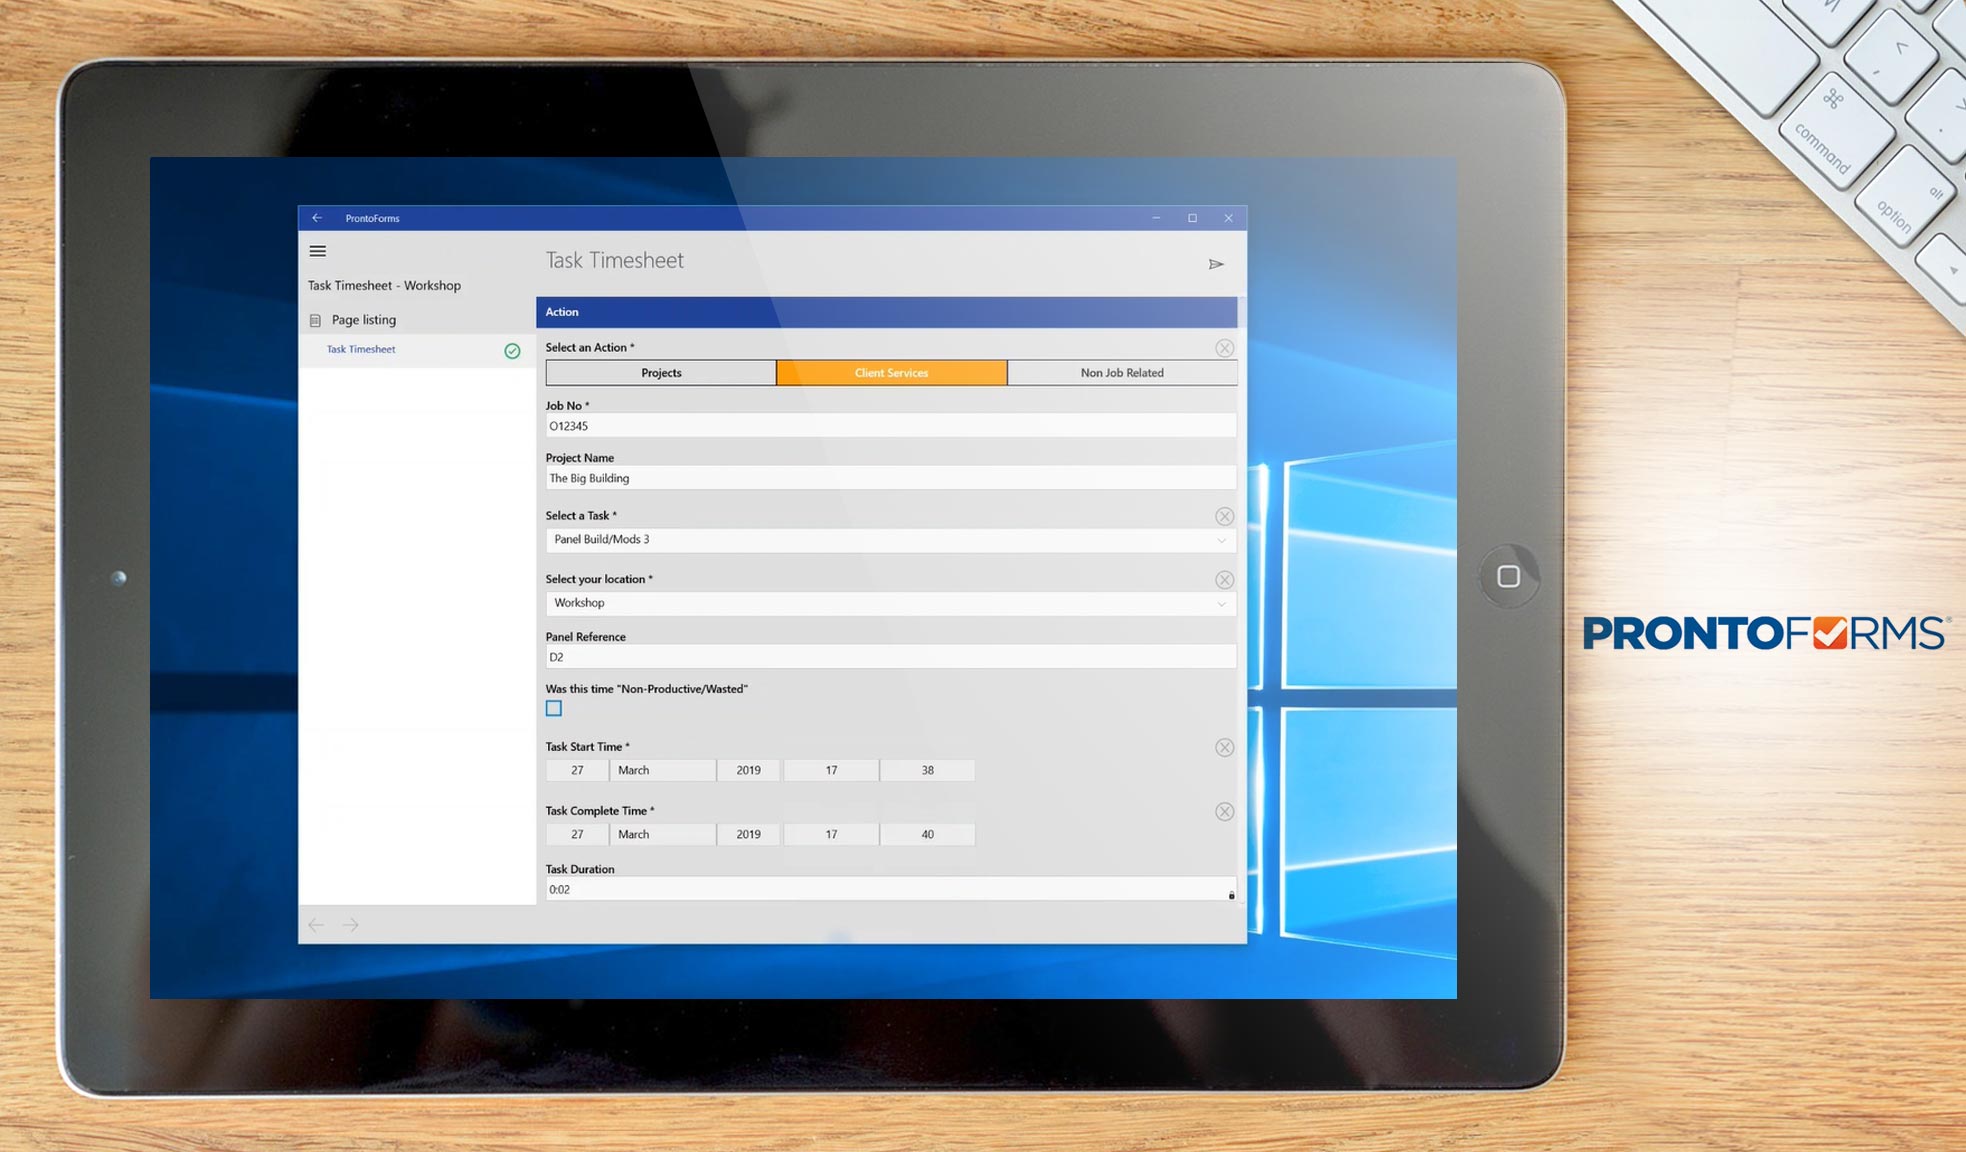1966x1152 pixels.
Task: Check the Non-Productive/Wasted checkbox
Action: click(x=554, y=708)
